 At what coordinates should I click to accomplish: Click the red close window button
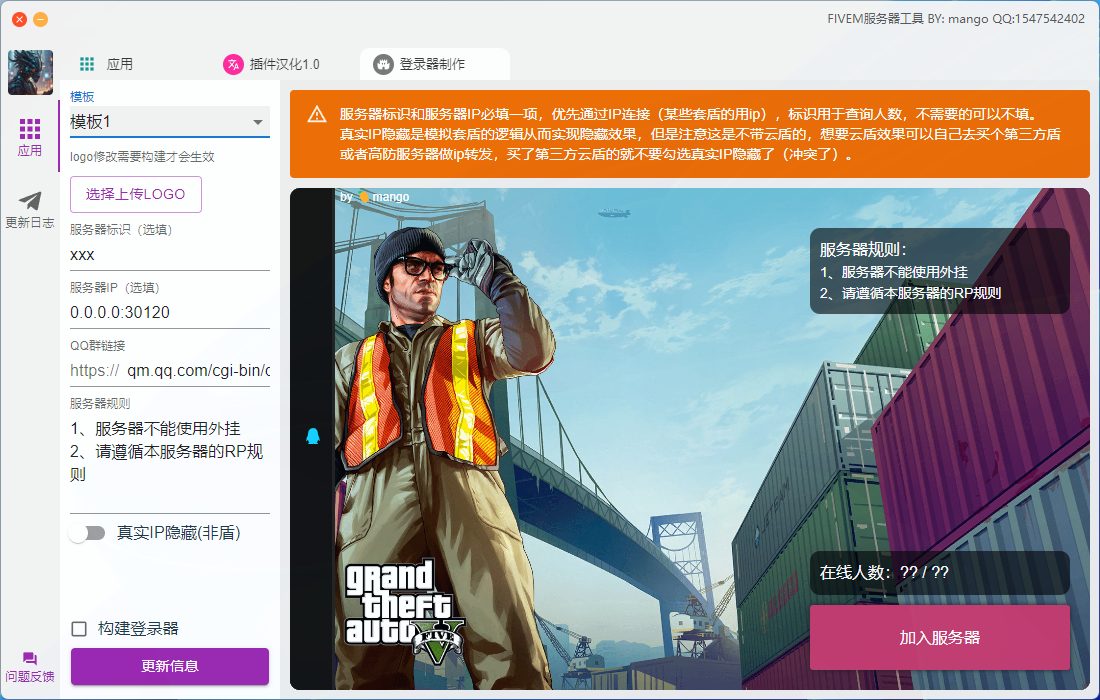point(20,20)
